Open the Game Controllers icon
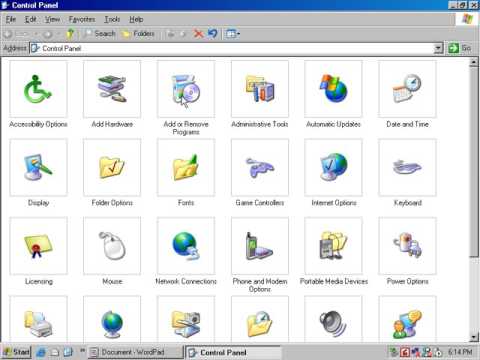The image size is (480, 360). click(260, 167)
